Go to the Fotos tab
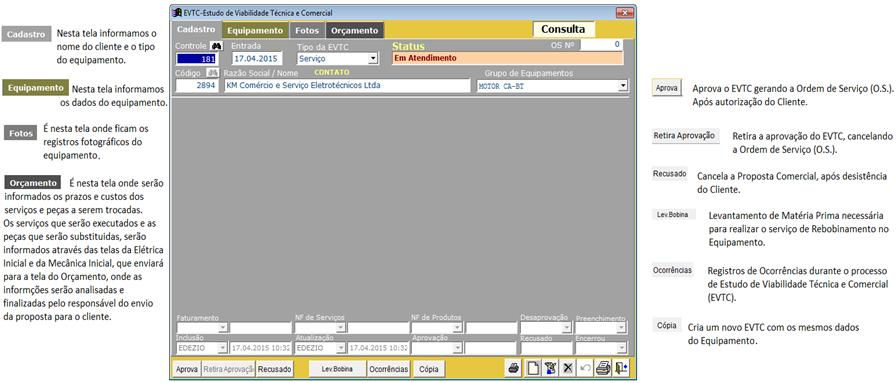 [x=307, y=30]
